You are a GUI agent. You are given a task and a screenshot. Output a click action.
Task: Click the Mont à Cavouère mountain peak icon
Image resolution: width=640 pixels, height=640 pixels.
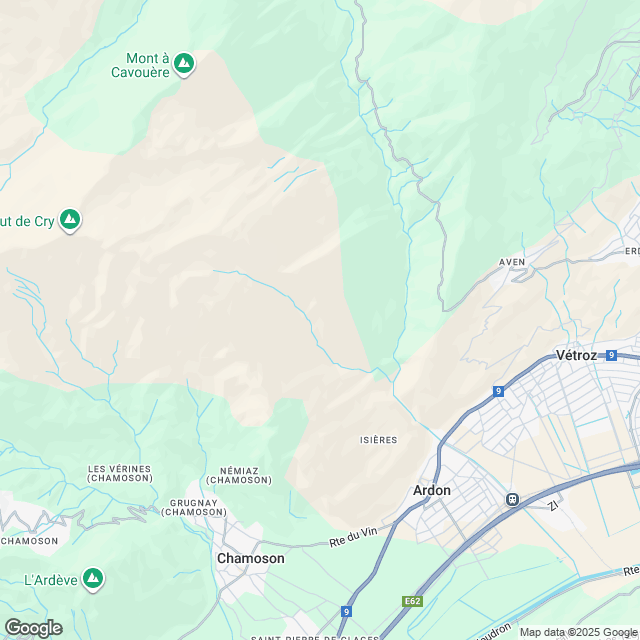(x=184, y=64)
